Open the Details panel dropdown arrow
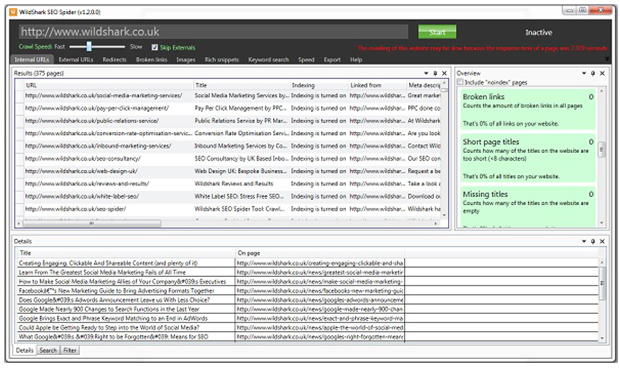Viewport: 620px width, 372px height. [584, 241]
